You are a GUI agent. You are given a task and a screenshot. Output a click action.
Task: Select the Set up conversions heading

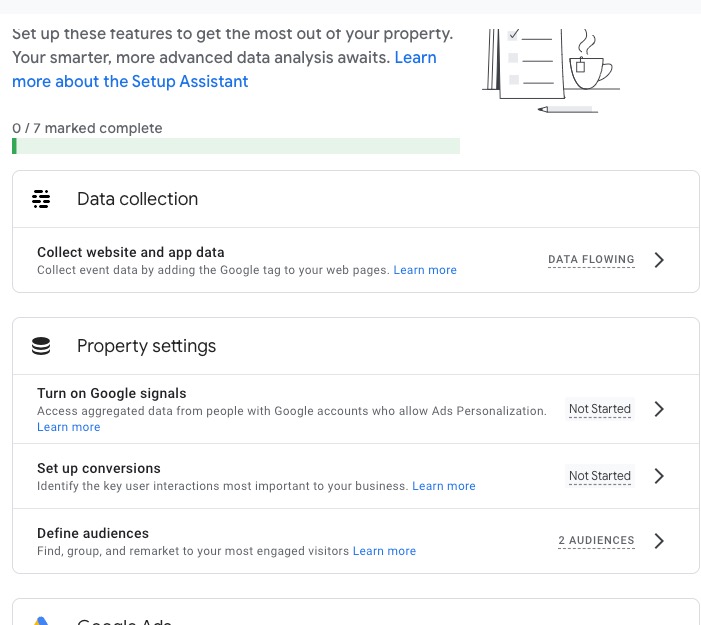point(99,468)
